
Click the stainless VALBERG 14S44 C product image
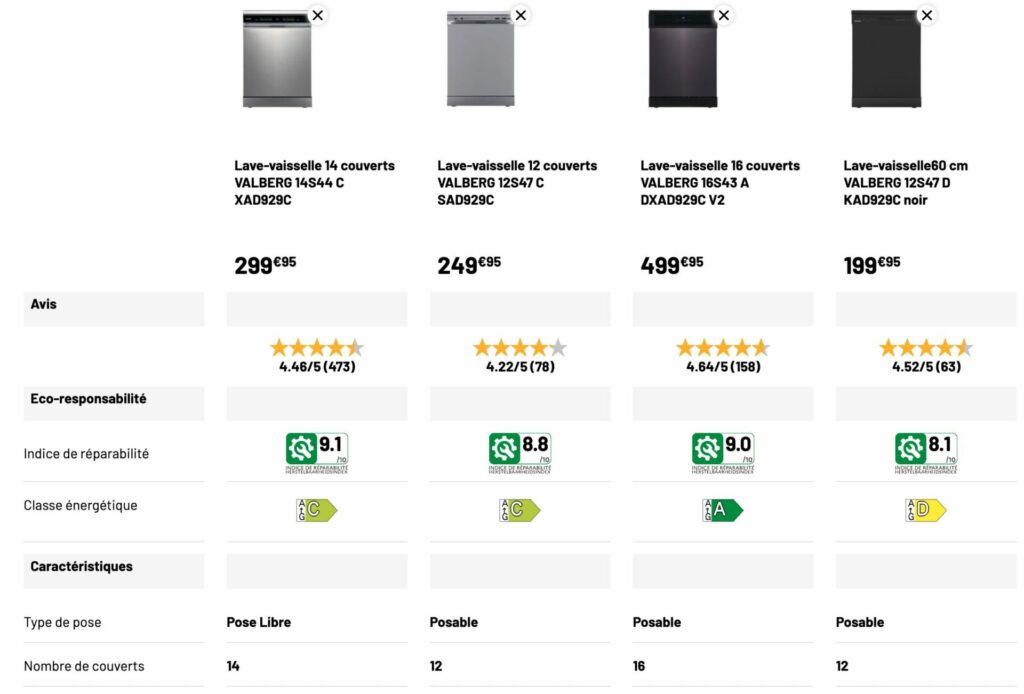[x=277, y=60]
